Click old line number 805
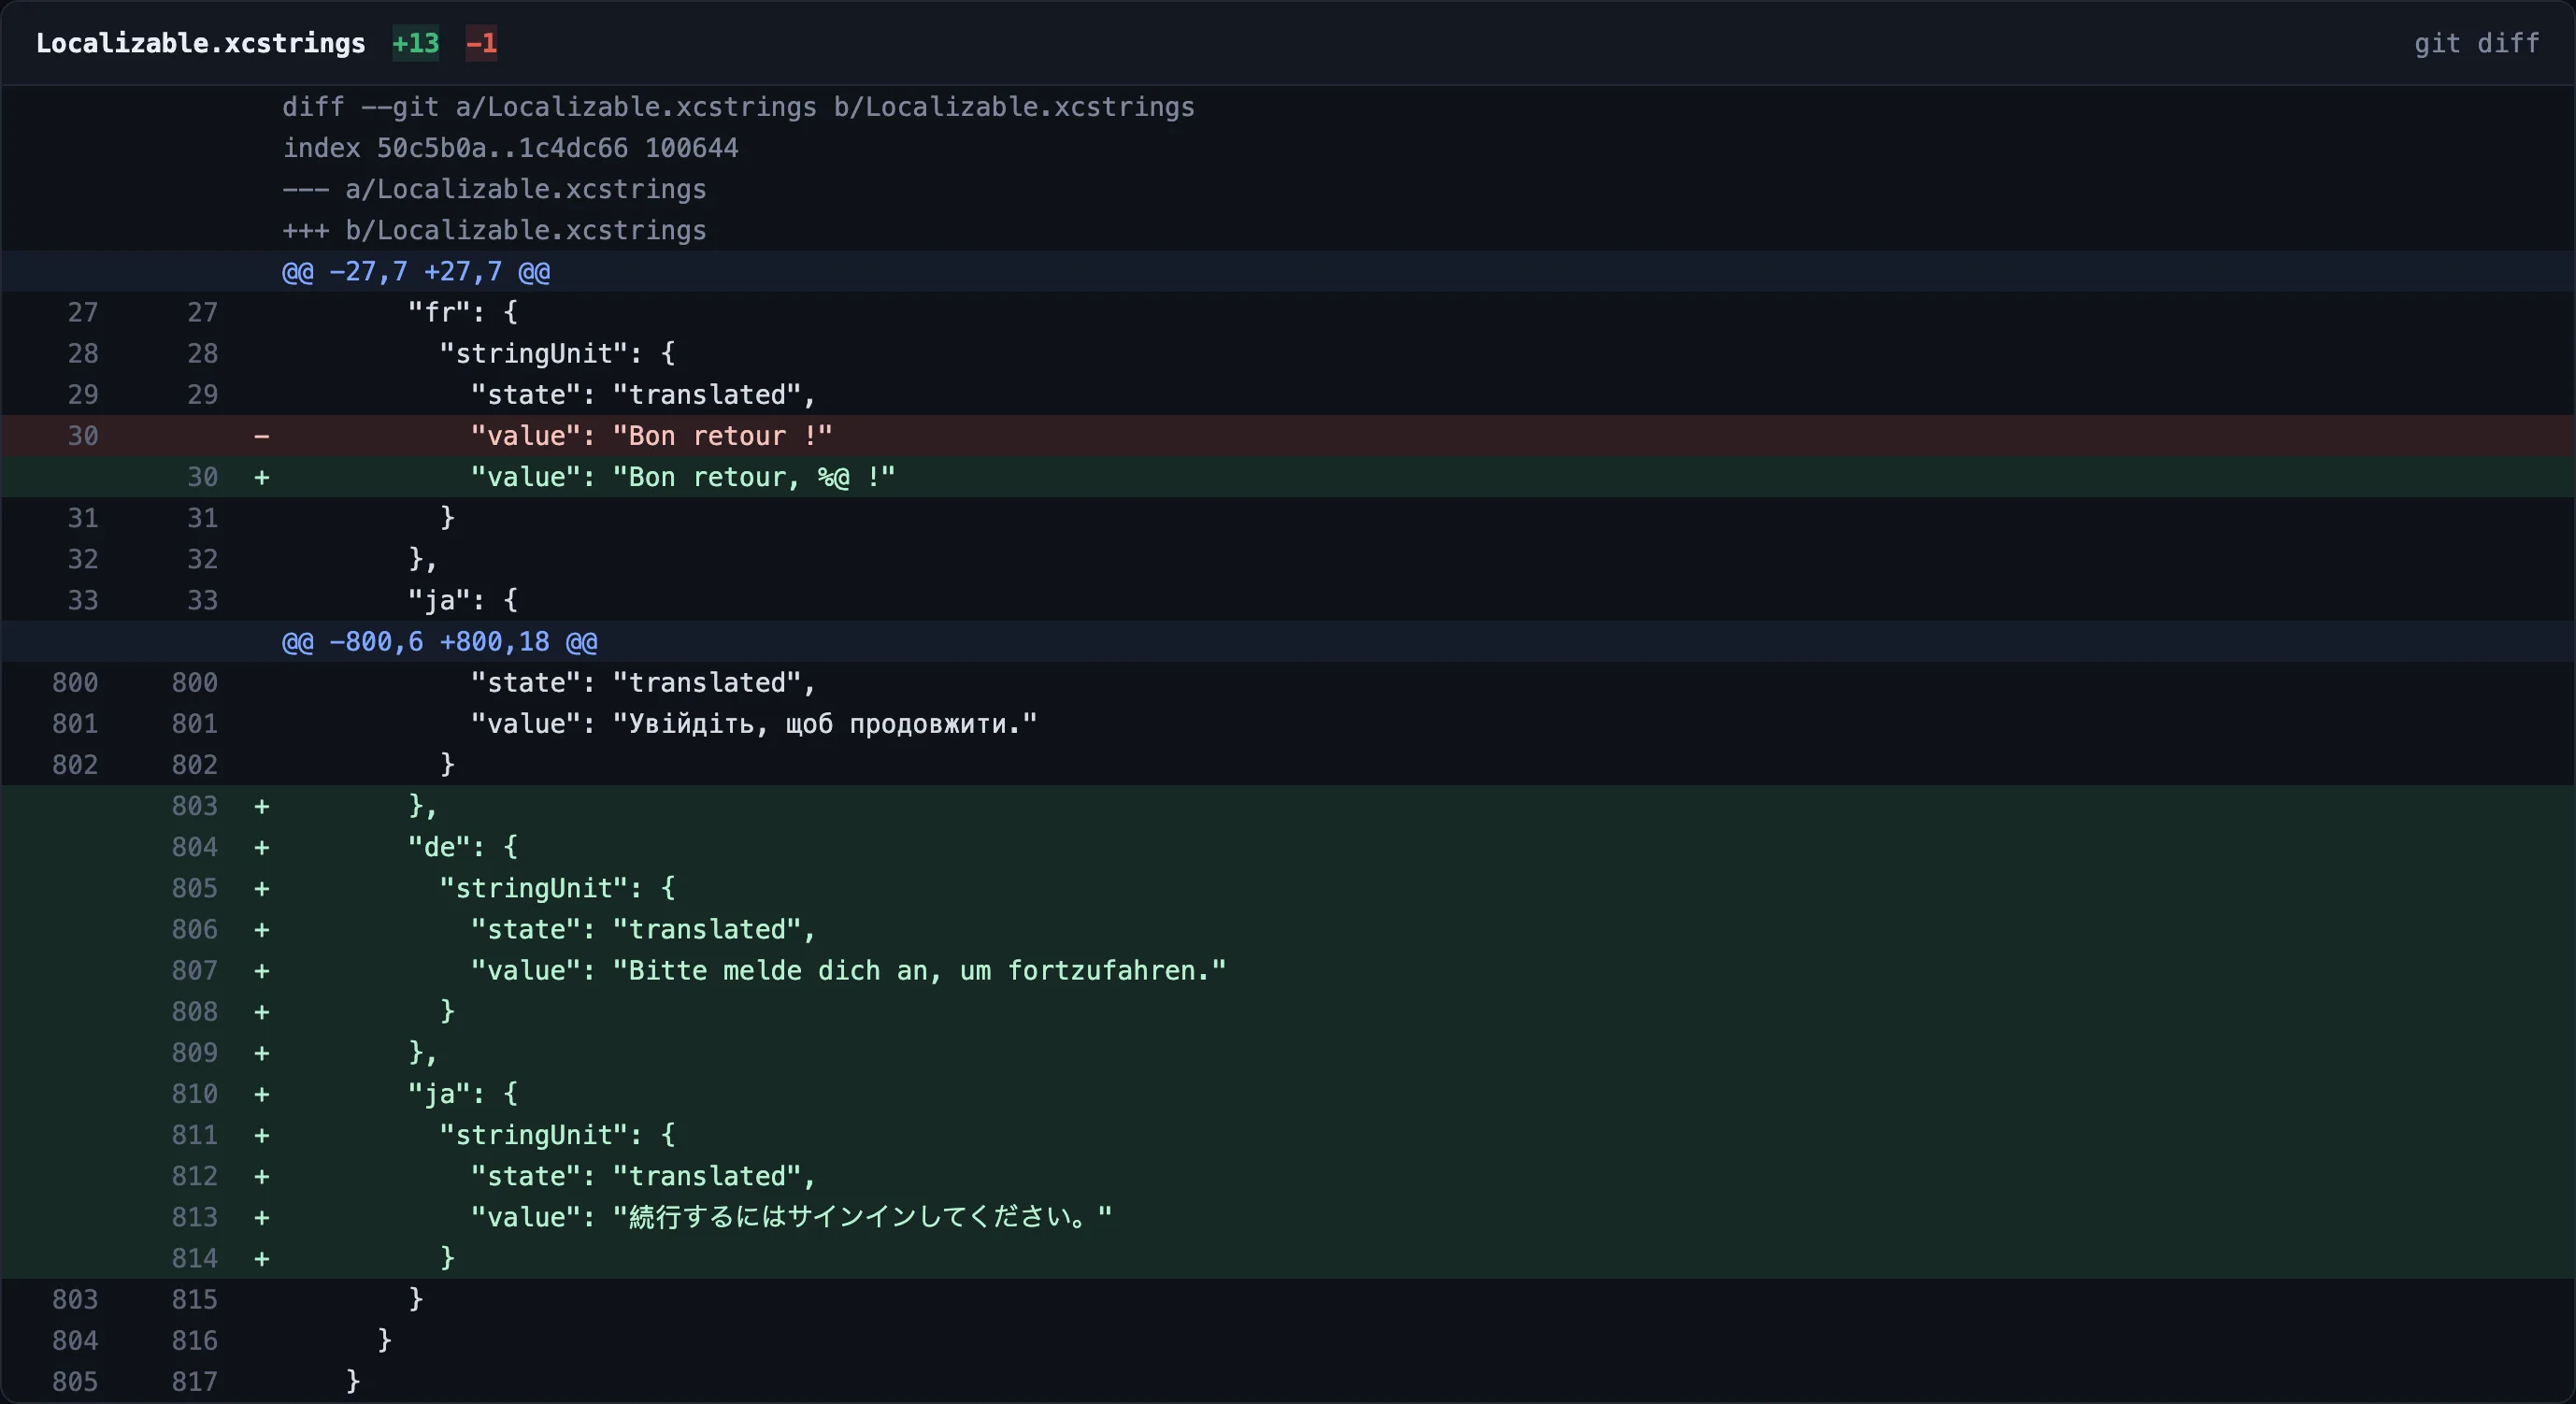2576x1404 pixels. [75, 1381]
